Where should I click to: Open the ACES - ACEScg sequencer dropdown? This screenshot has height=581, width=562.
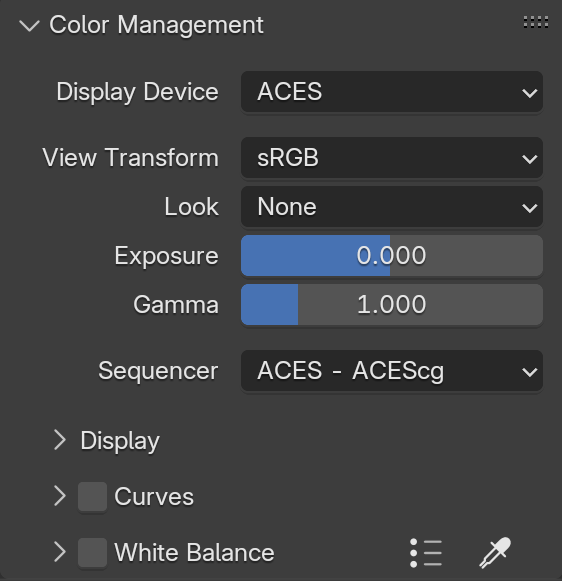(392, 371)
